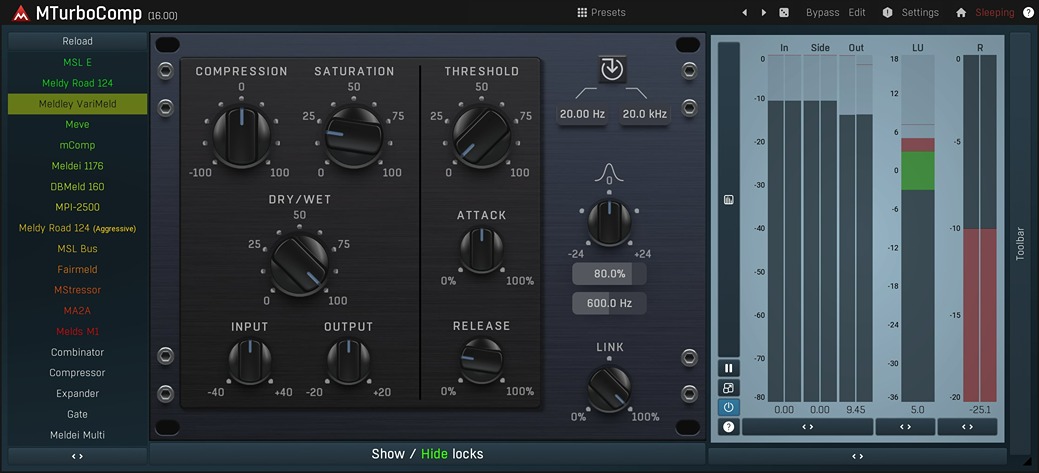The image size is (1039, 473).
Task: Click Show locks
Action: coord(388,454)
